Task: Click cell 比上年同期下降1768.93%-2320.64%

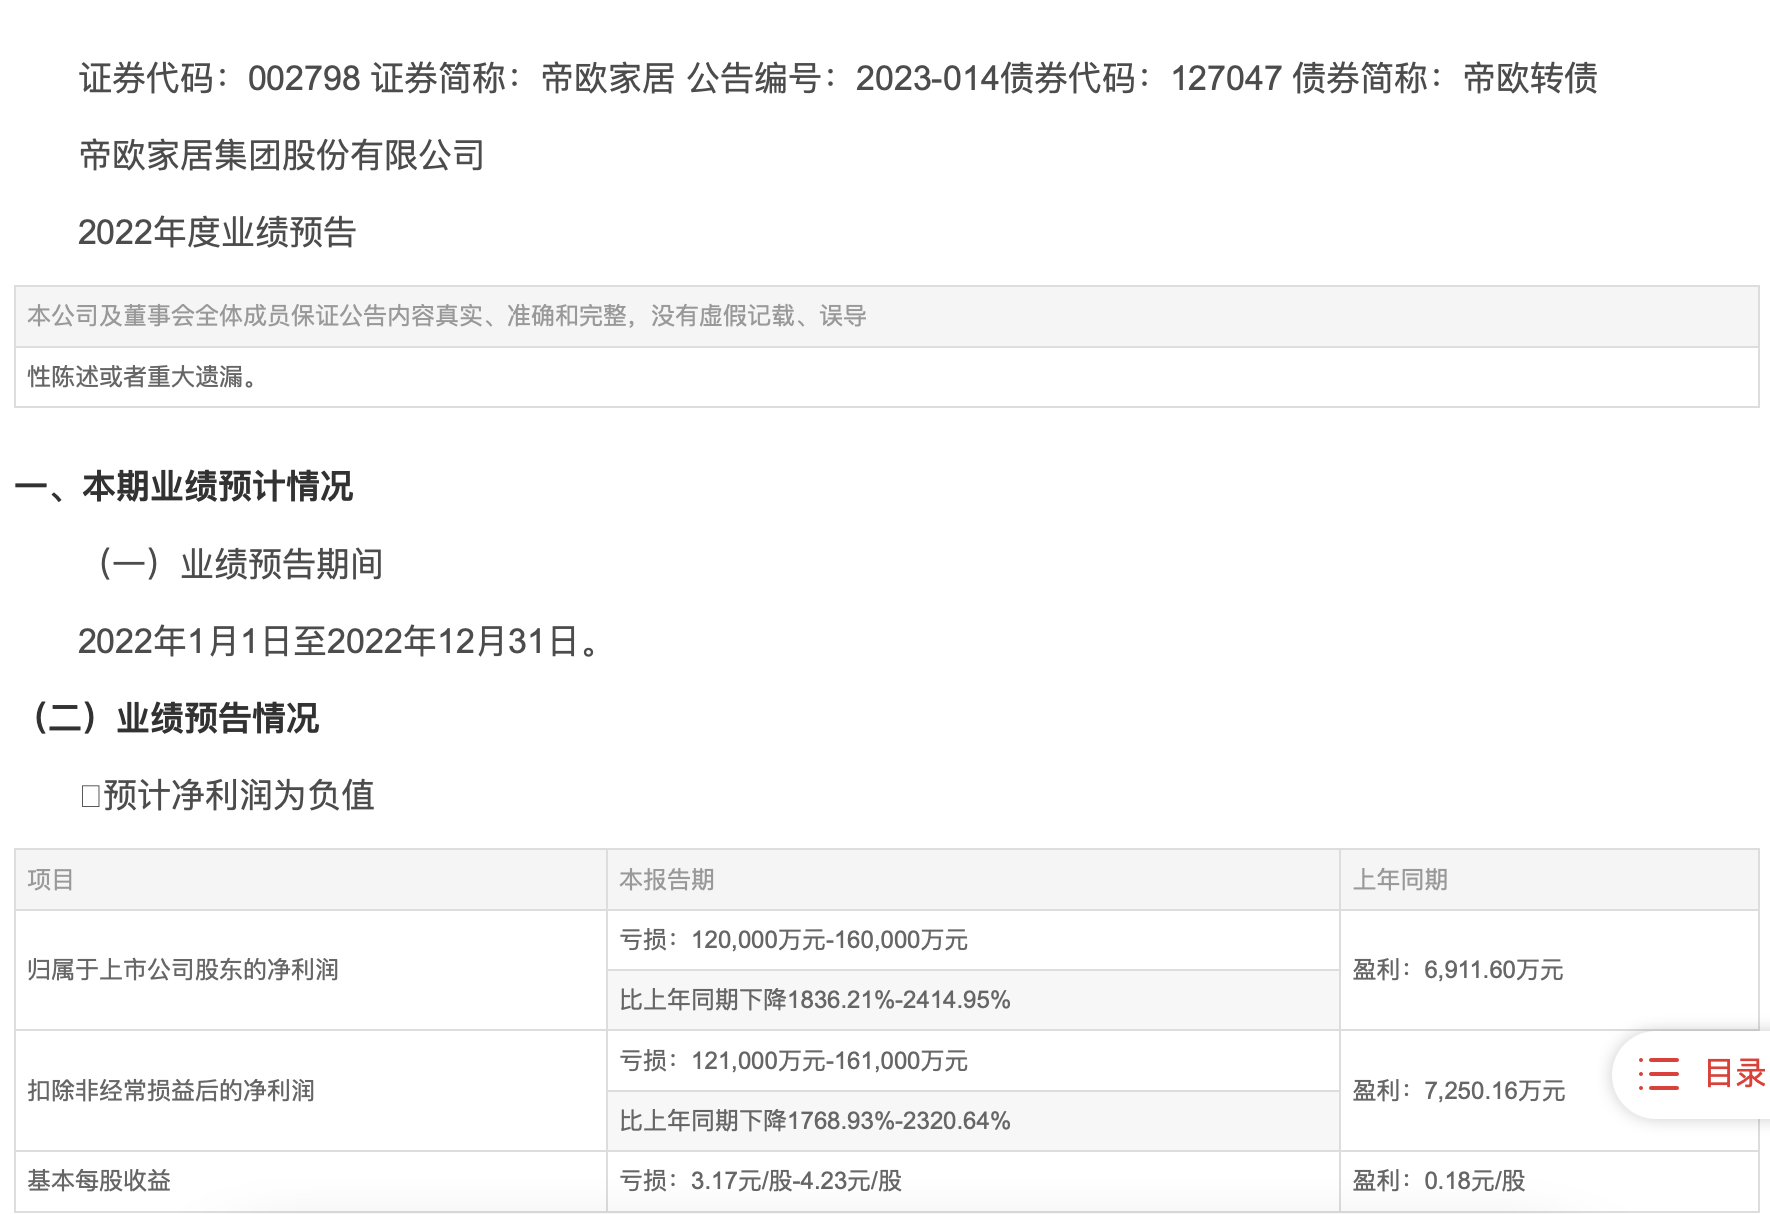Action: point(973,1121)
